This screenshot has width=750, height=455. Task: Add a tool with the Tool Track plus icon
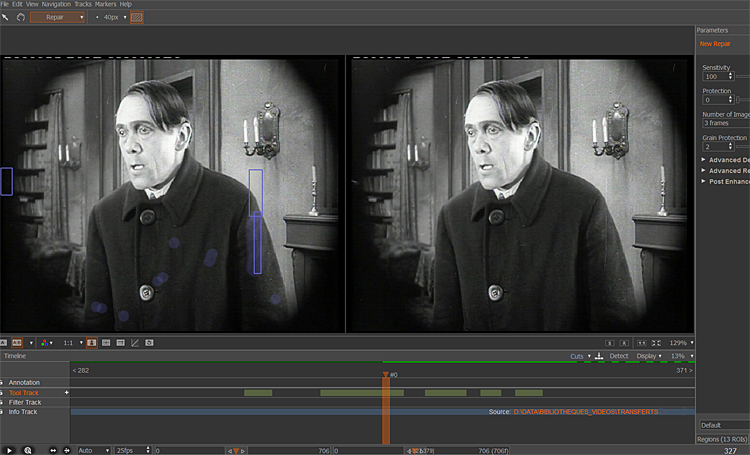66,392
